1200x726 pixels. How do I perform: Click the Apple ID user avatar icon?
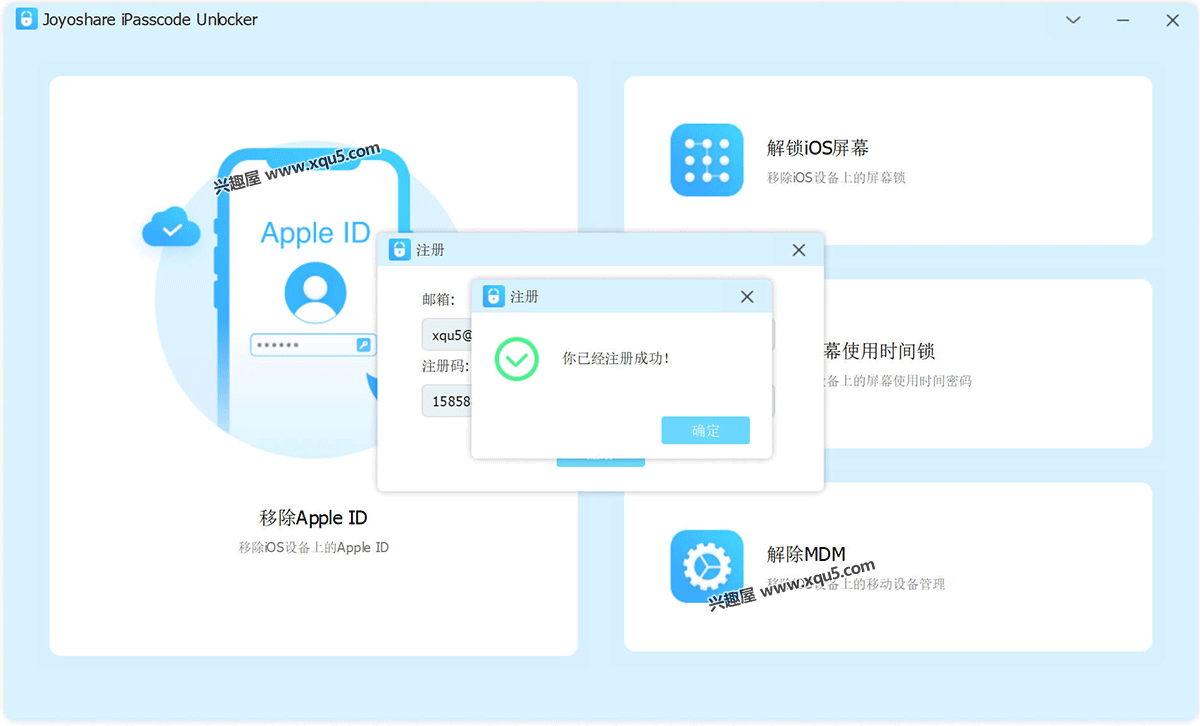pyautogui.click(x=316, y=294)
